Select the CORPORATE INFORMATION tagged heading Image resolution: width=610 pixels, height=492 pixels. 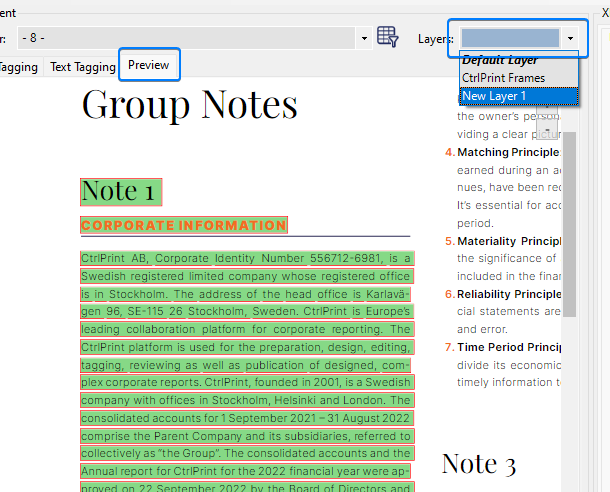(184, 226)
